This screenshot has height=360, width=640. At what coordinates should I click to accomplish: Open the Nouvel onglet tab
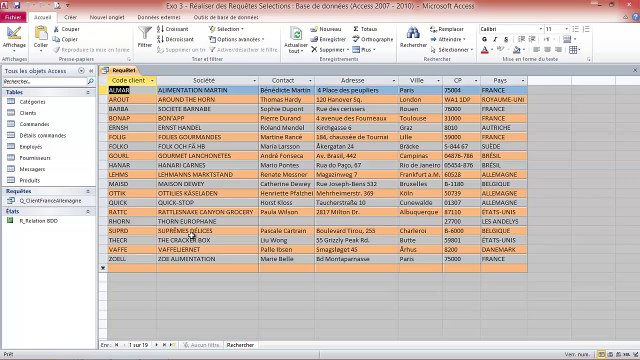coord(107,17)
